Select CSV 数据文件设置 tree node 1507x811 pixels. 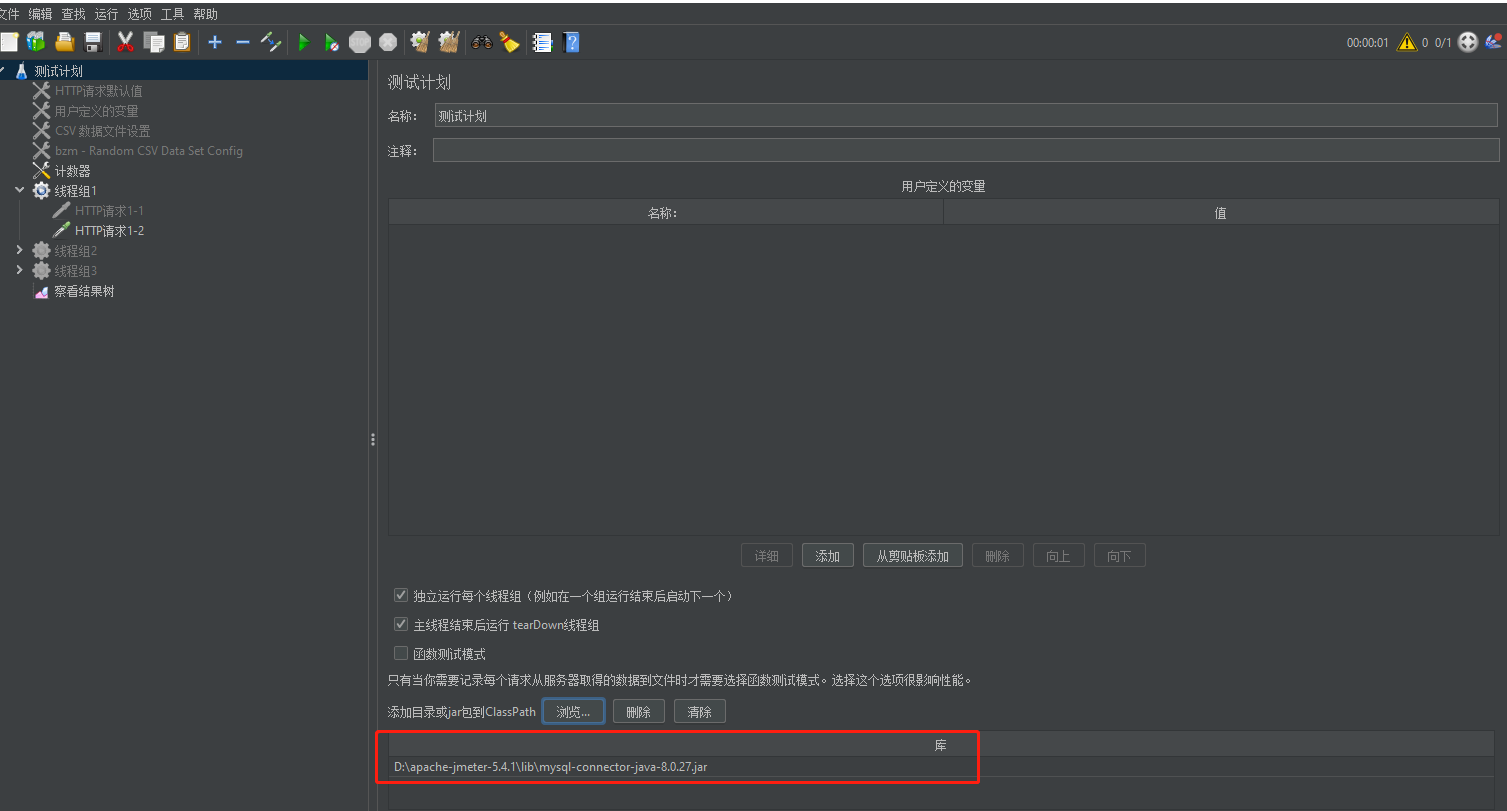(x=102, y=131)
